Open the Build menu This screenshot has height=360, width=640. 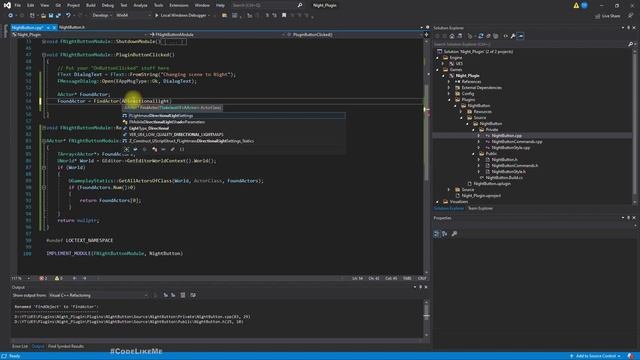coord(91,5)
